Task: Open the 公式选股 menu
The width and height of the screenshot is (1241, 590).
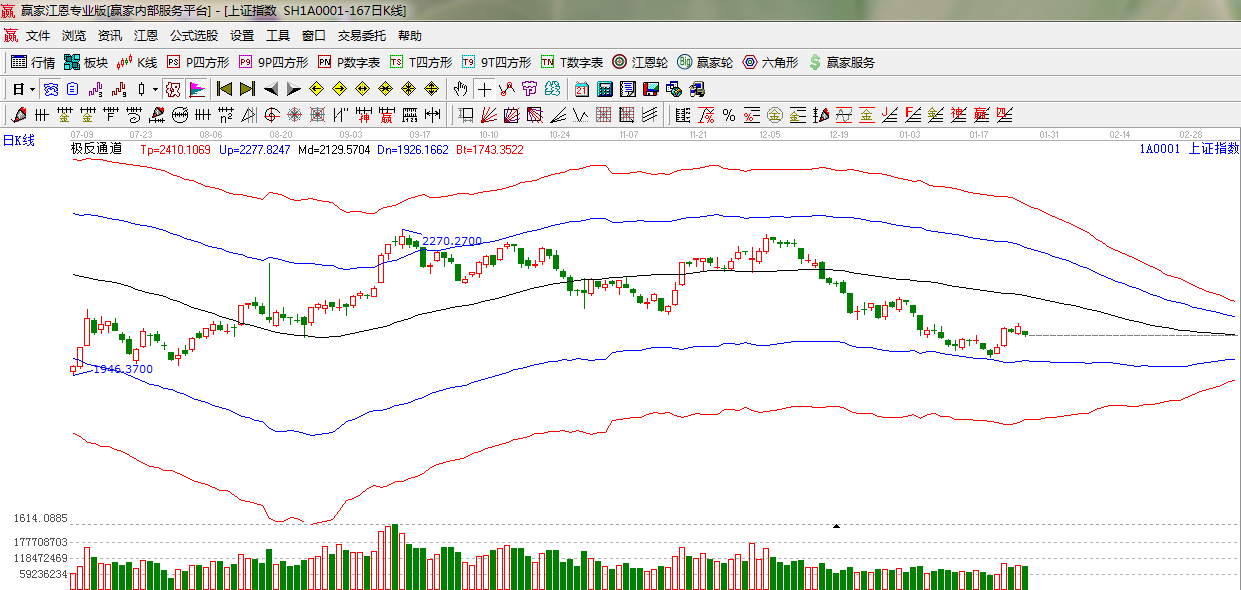Action: 193,36
